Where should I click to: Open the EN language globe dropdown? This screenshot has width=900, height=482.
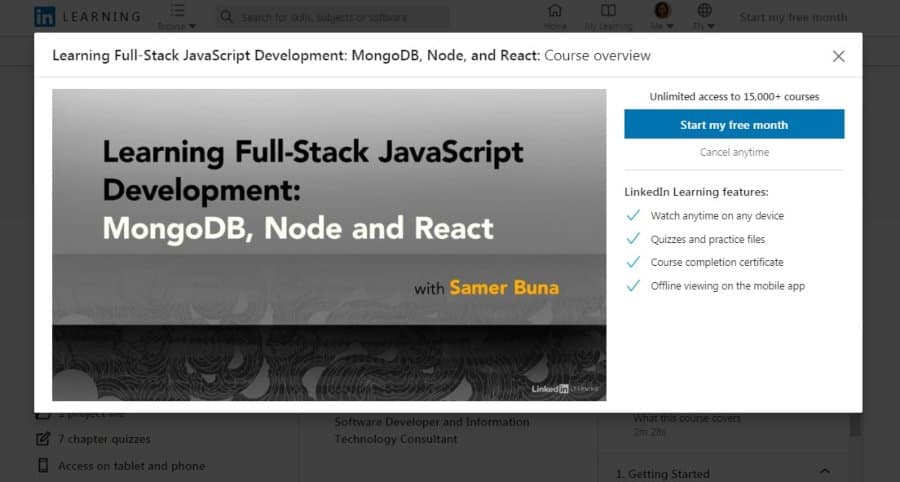click(704, 17)
